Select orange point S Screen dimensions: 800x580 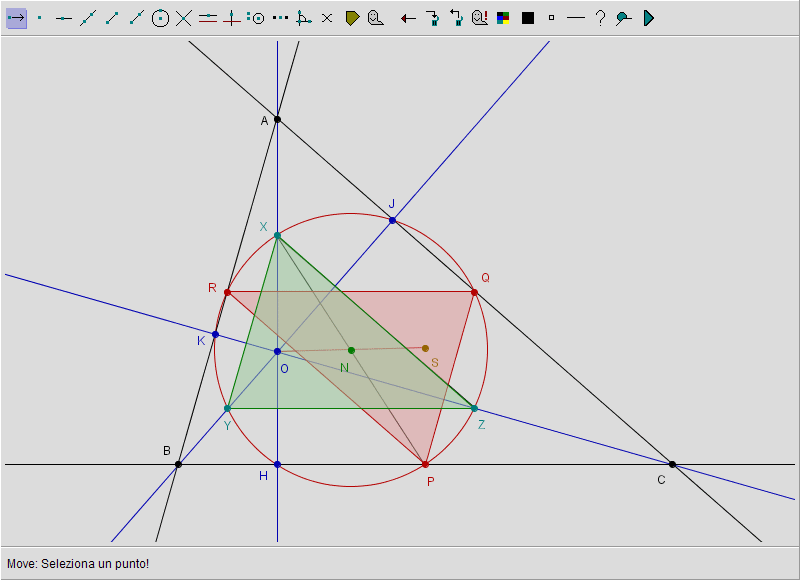(x=426, y=348)
